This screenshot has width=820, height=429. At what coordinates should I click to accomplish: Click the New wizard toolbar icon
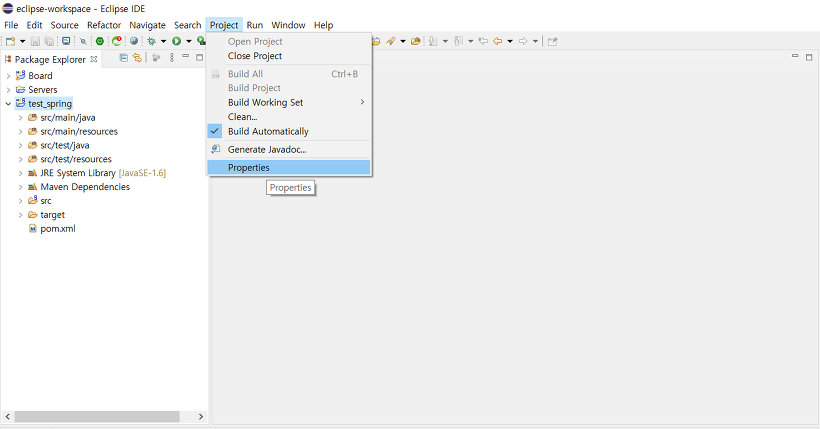[x=10, y=41]
